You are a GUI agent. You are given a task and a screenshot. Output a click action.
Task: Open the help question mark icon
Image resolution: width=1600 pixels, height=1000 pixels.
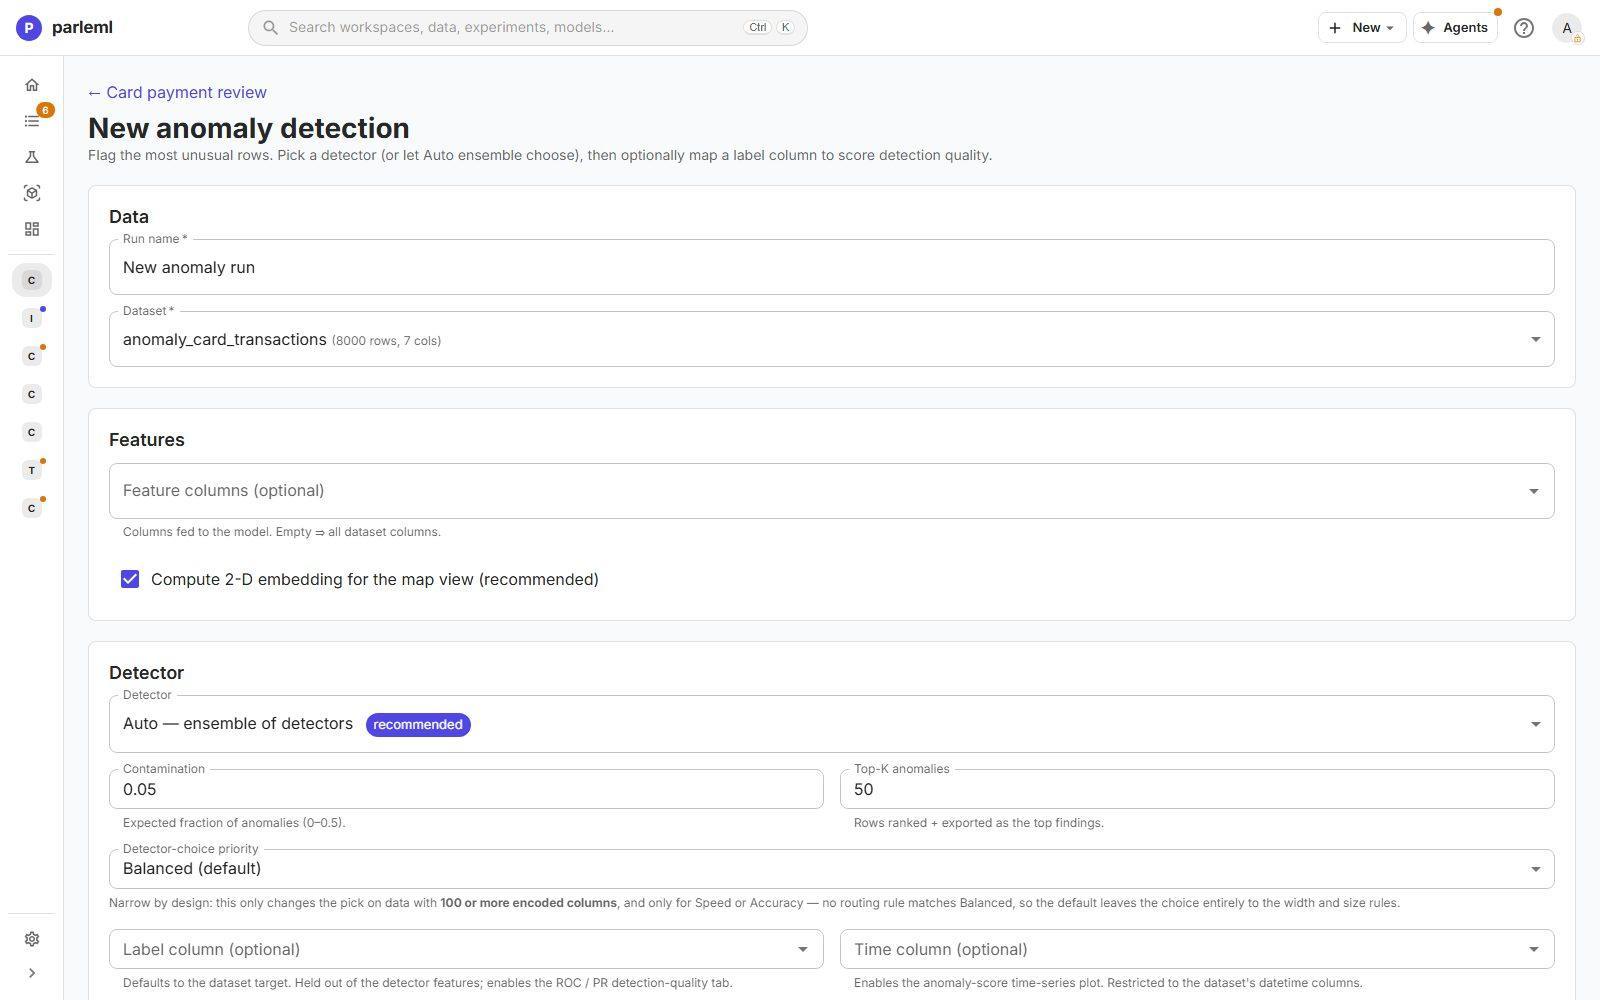[x=1524, y=28]
